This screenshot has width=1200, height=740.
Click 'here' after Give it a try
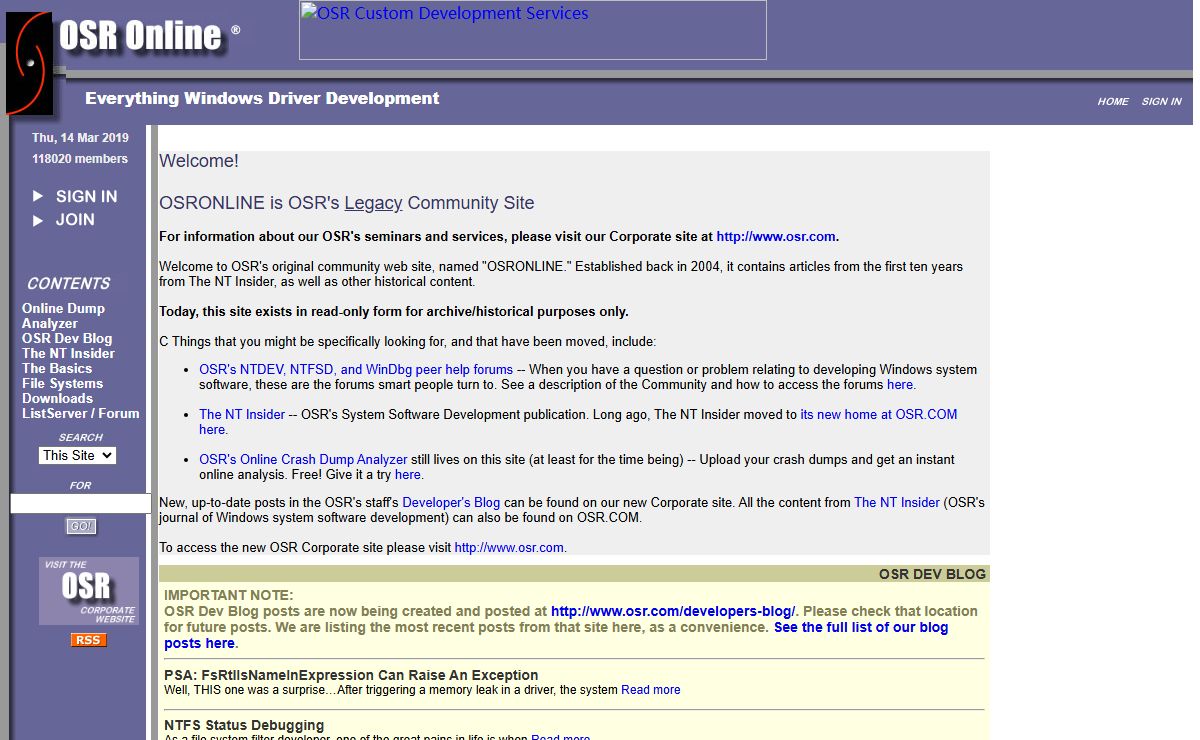click(x=408, y=474)
